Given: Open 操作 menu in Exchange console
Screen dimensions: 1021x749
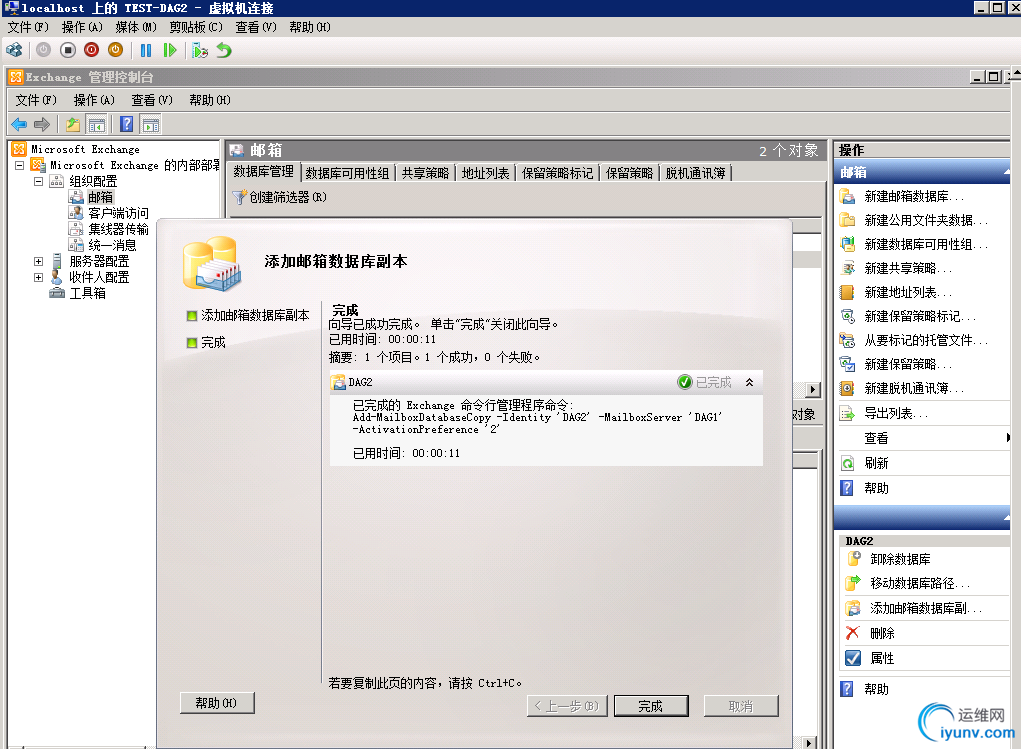Looking at the screenshot, I should [x=94, y=100].
